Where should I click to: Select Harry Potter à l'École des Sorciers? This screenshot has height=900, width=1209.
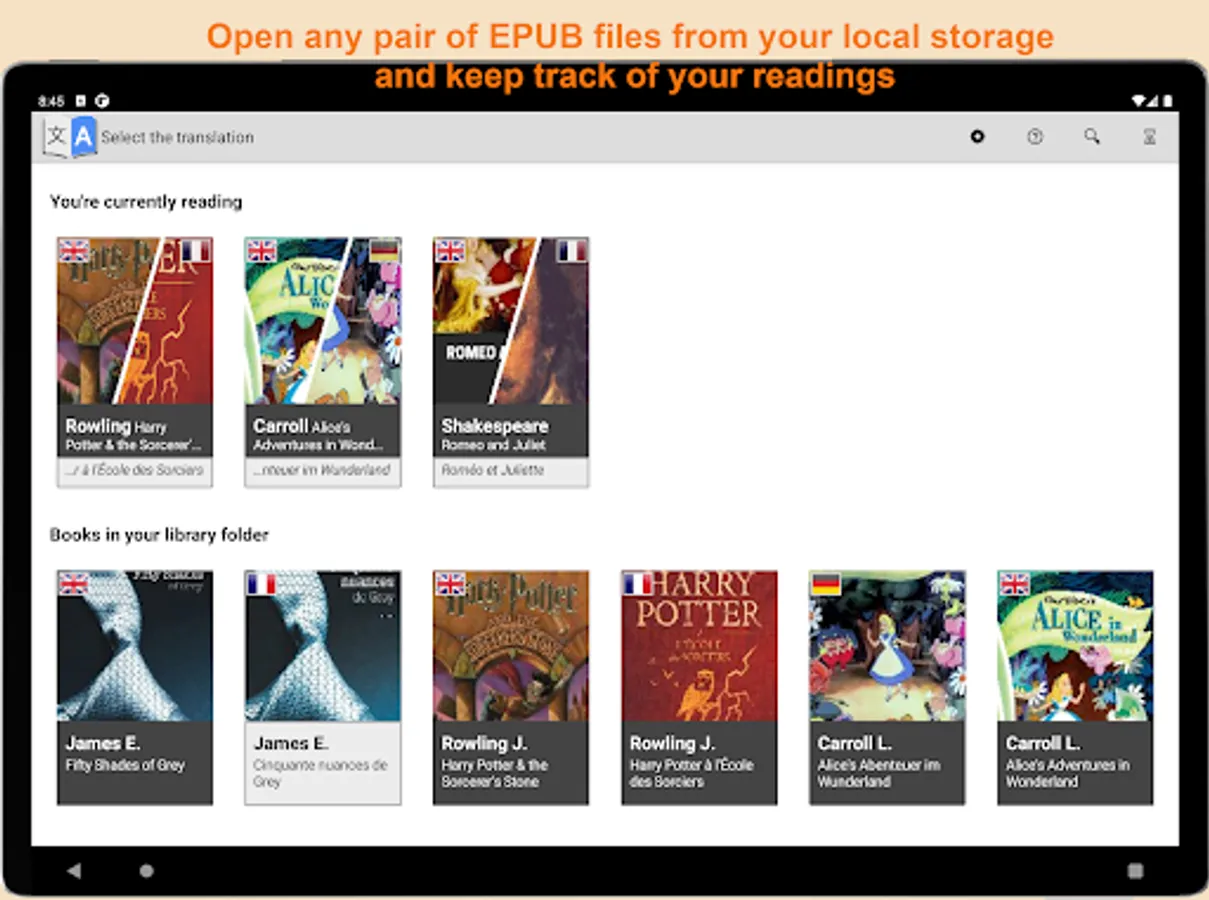point(699,688)
